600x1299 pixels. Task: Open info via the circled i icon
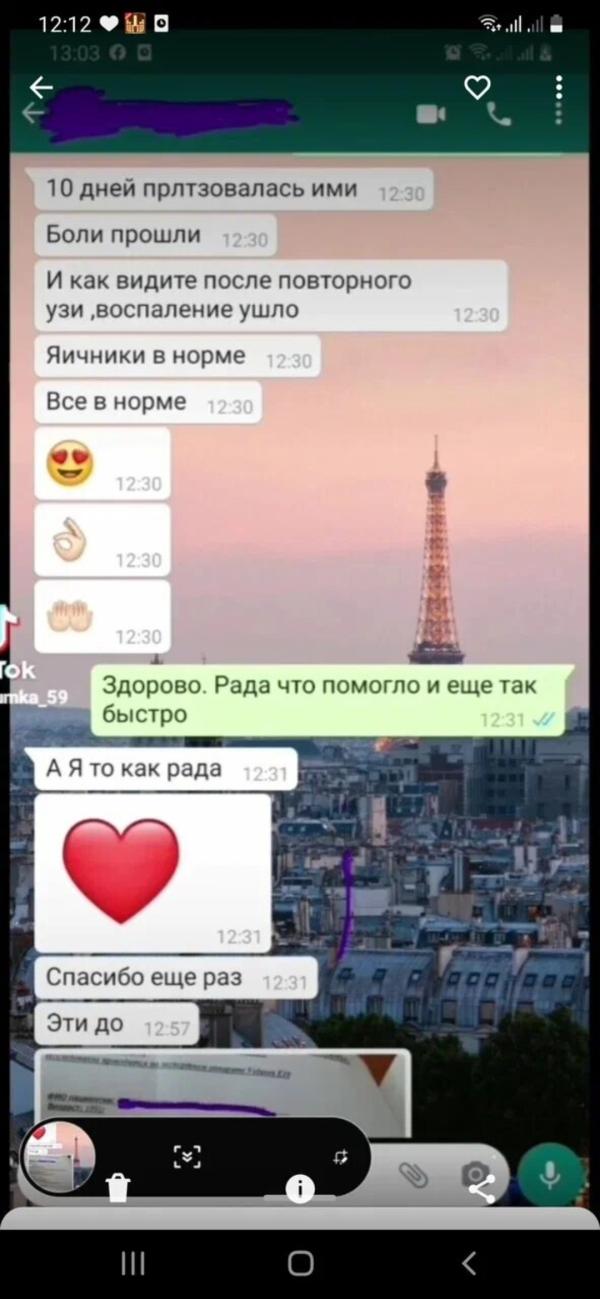[x=300, y=1188]
